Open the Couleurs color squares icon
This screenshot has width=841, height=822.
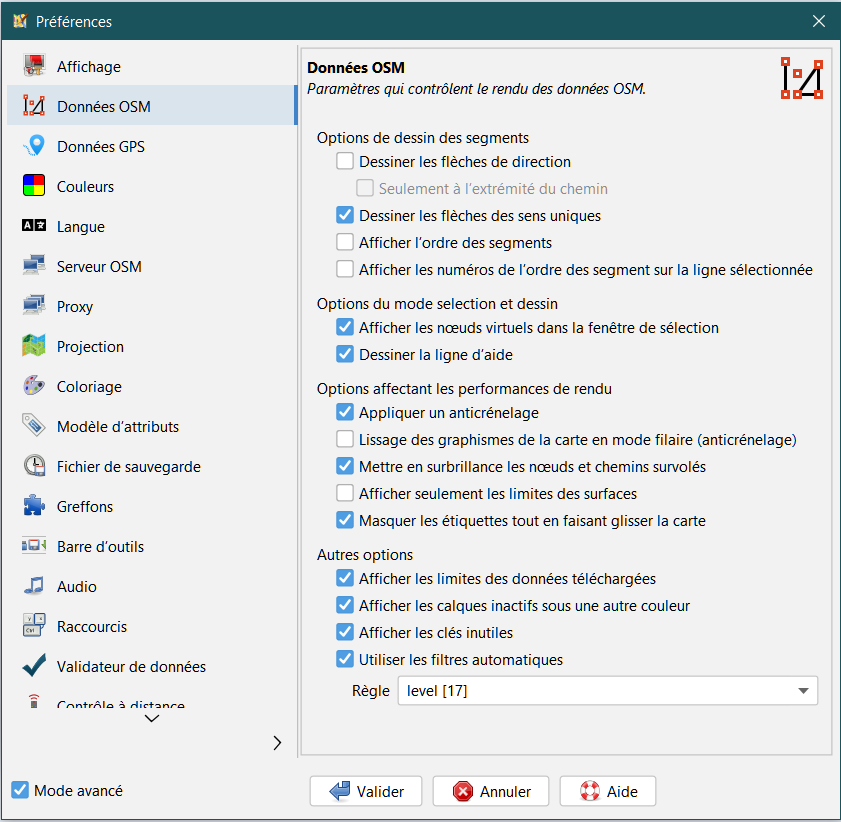click(34, 187)
